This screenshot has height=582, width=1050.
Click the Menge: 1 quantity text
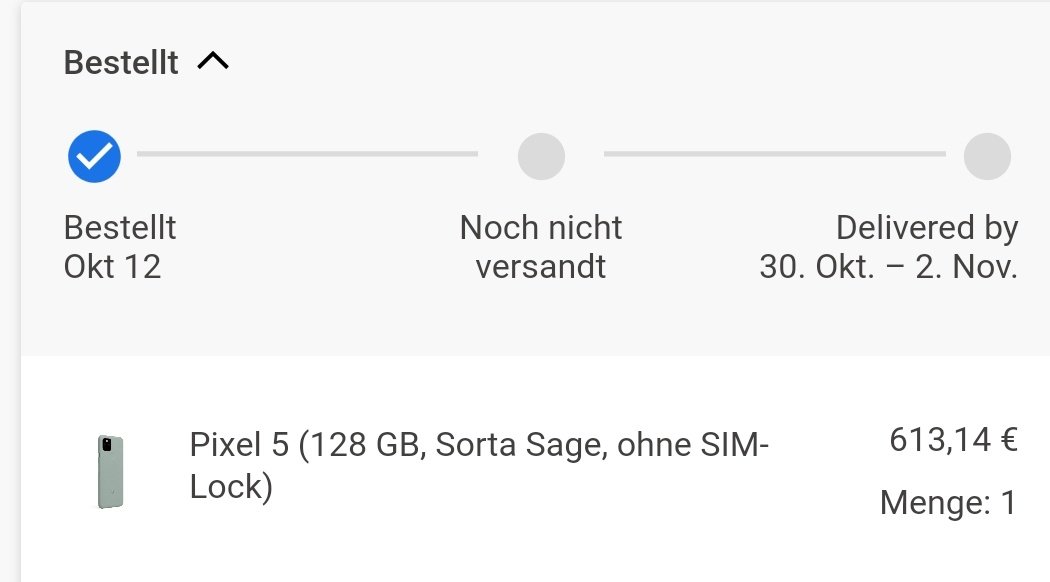click(x=948, y=502)
